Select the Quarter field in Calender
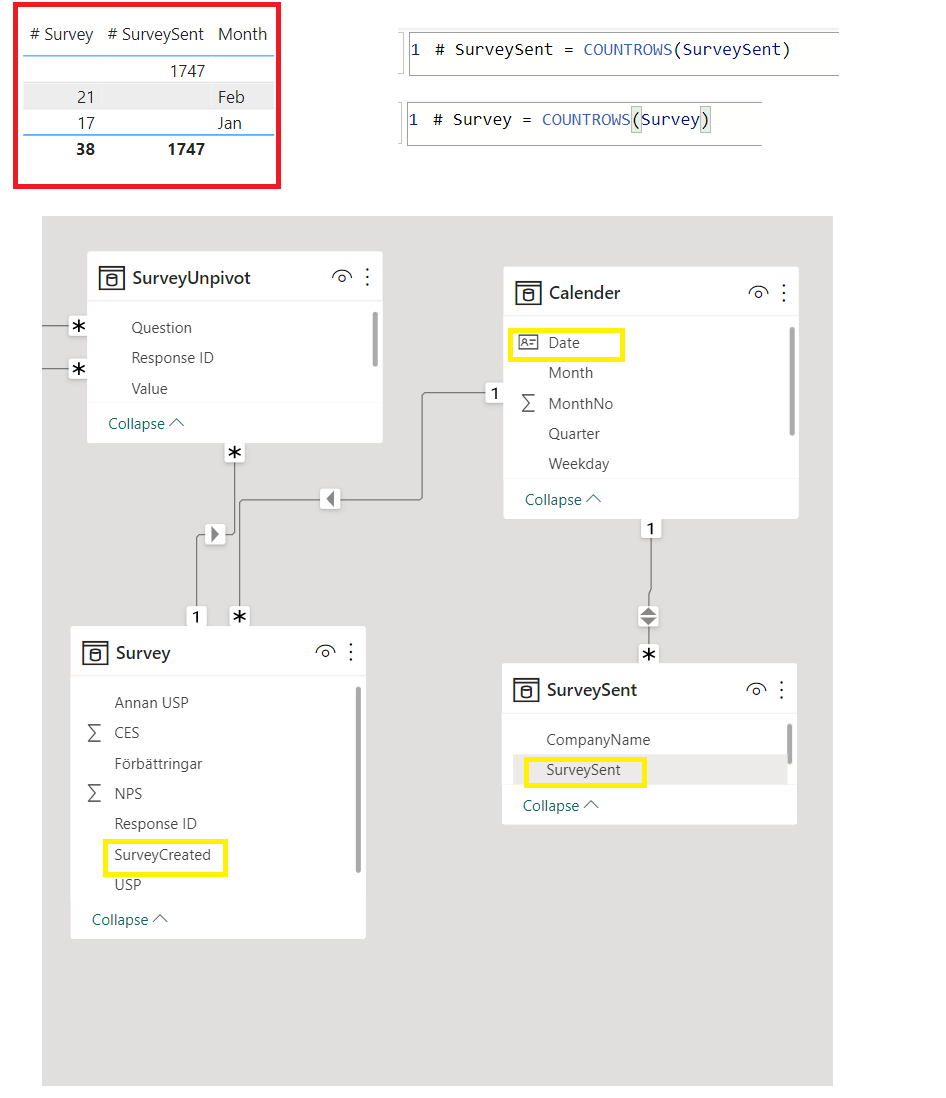Viewport: 946px width, 1098px height. tap(574, 434)
